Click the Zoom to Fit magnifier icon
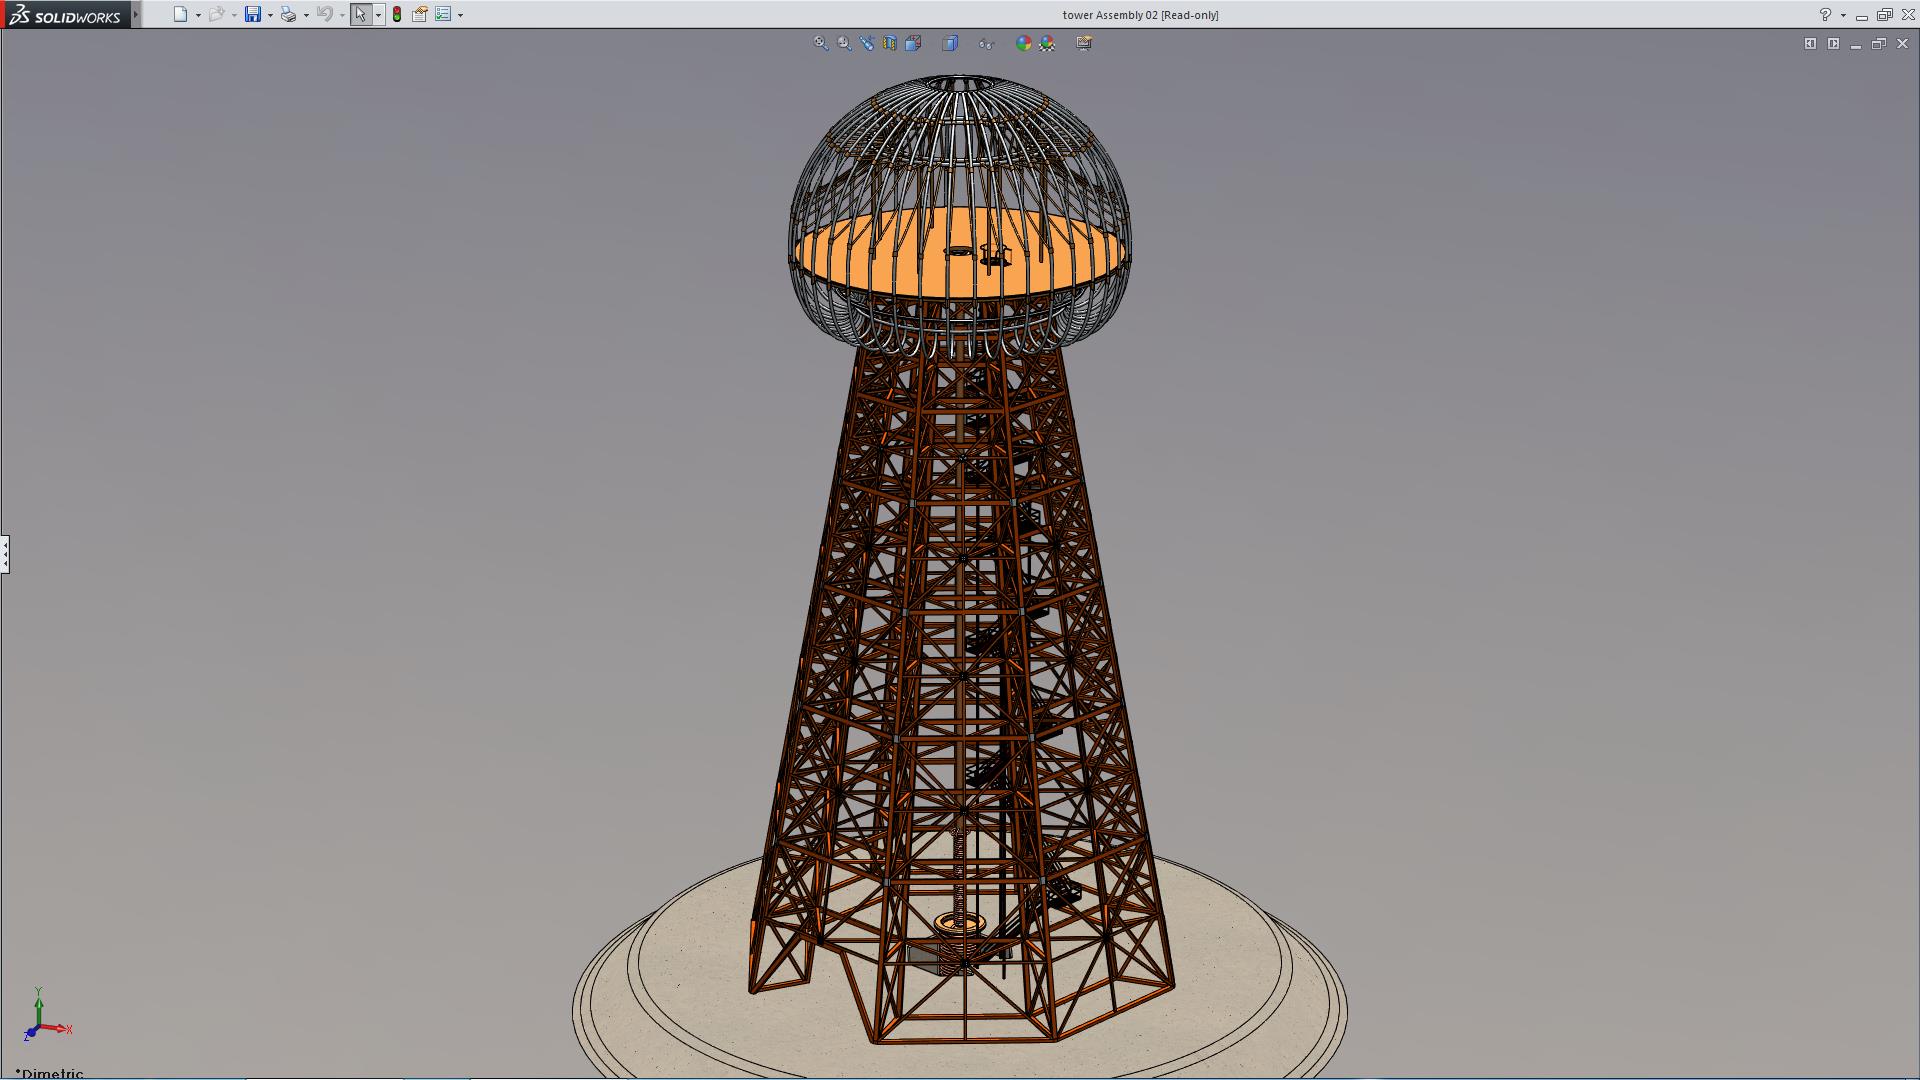The height and width of the screenshot is (1080, 1920). (x=820, y=43)
